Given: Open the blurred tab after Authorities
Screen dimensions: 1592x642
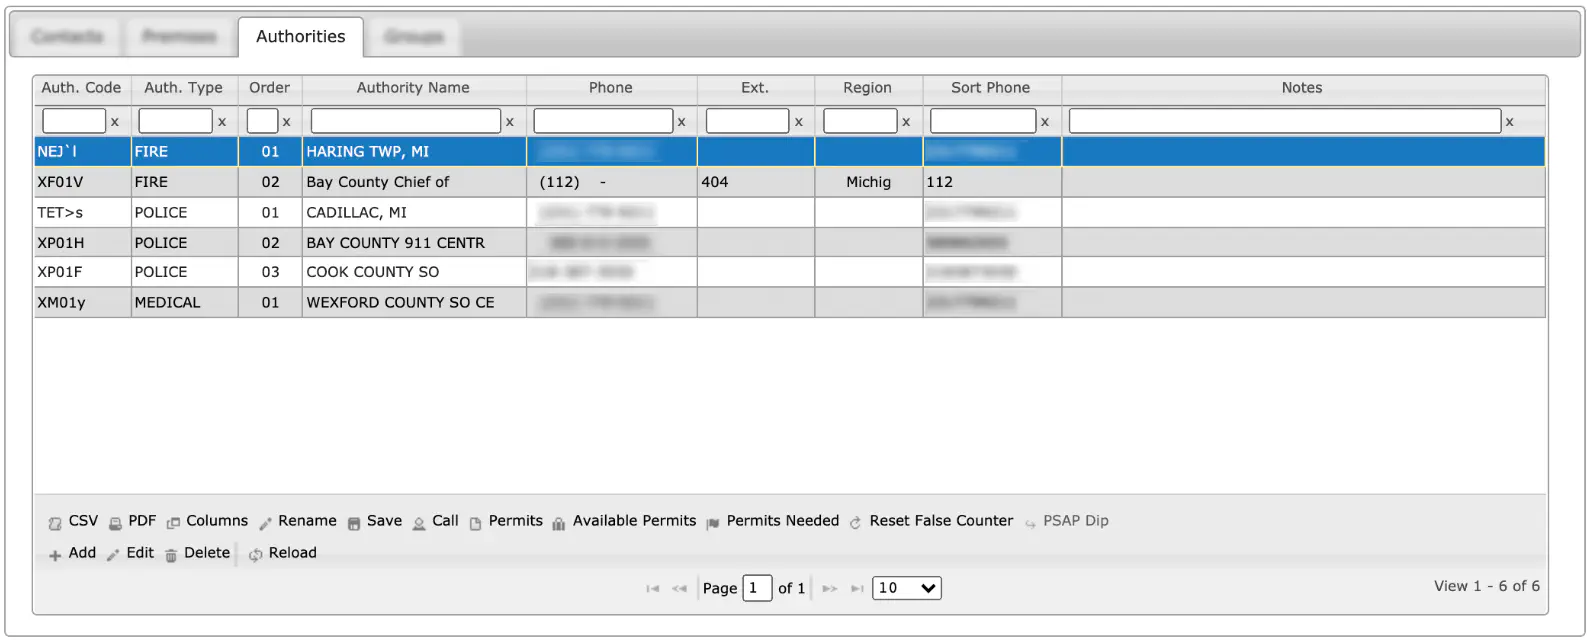Looking at the screenshot, I should coord(414,37).
